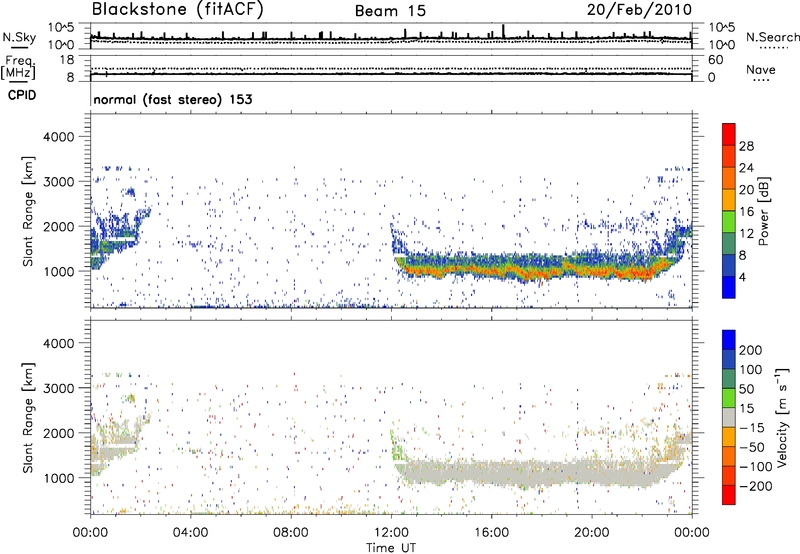Click the 3000 tick on the velocity panel

point(59,388)
